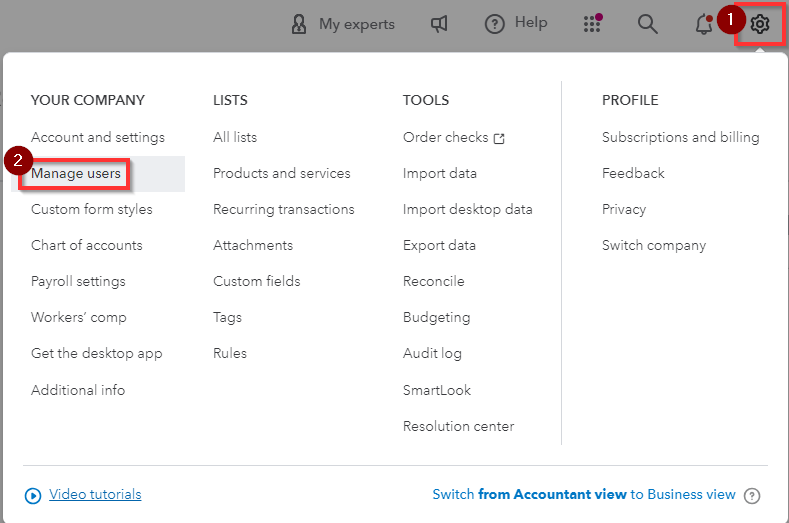Click the announcements megaphone icon

439,24
